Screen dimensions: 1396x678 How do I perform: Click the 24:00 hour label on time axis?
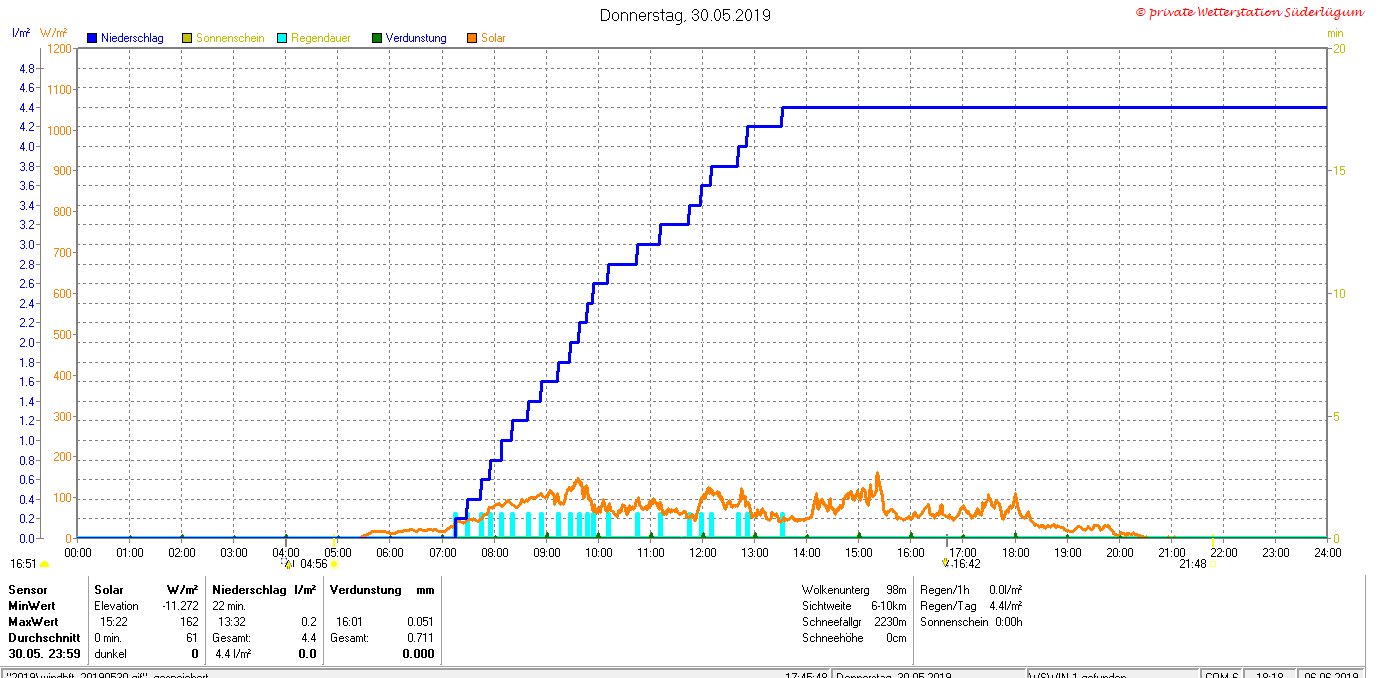click(1327, 552)
